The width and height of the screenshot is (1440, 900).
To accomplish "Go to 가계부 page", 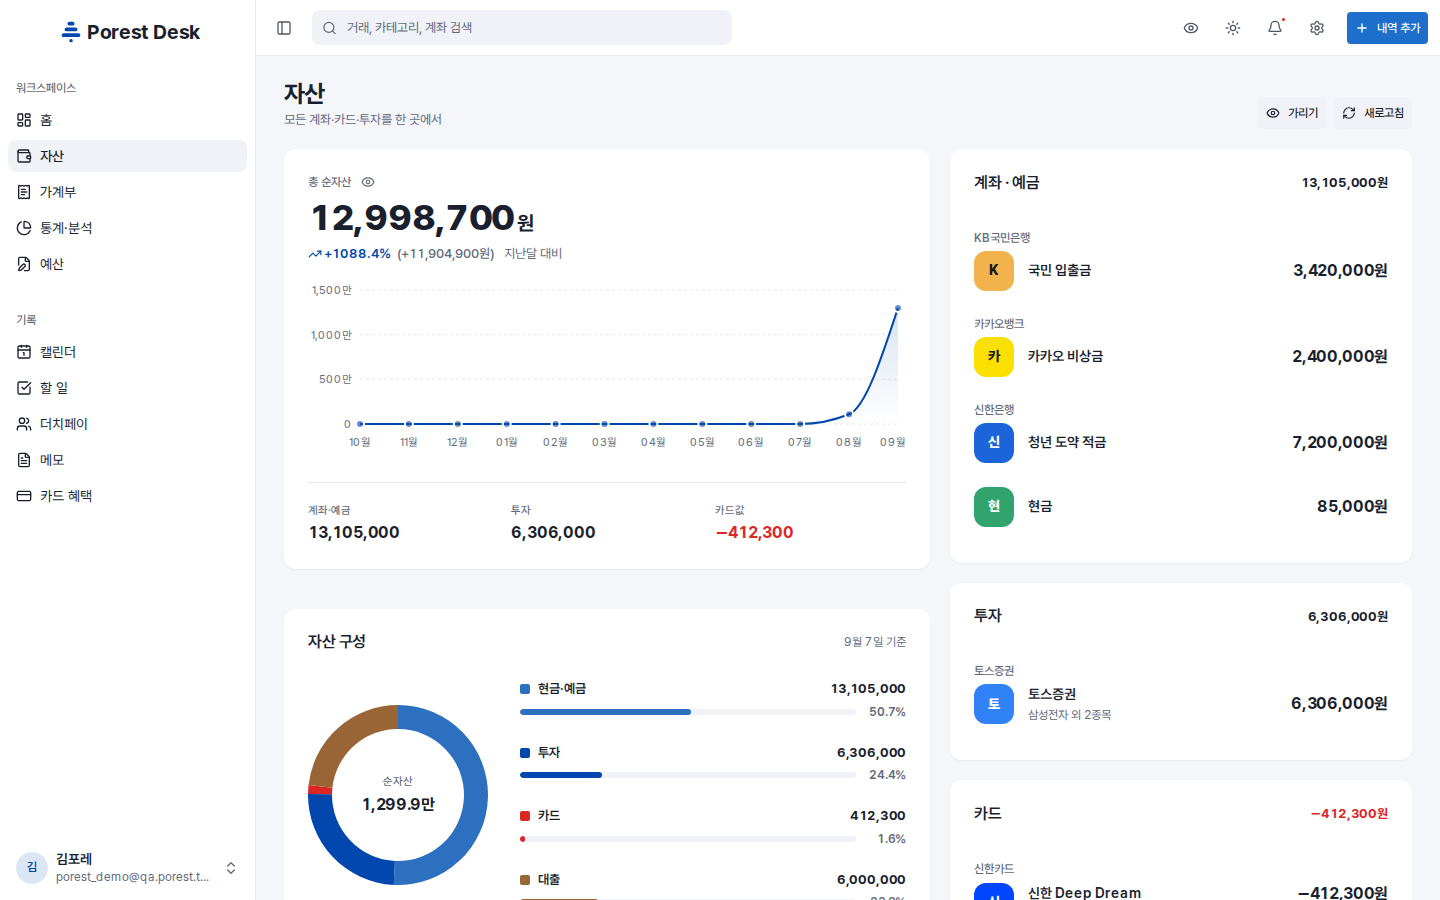I will [127, 192].
